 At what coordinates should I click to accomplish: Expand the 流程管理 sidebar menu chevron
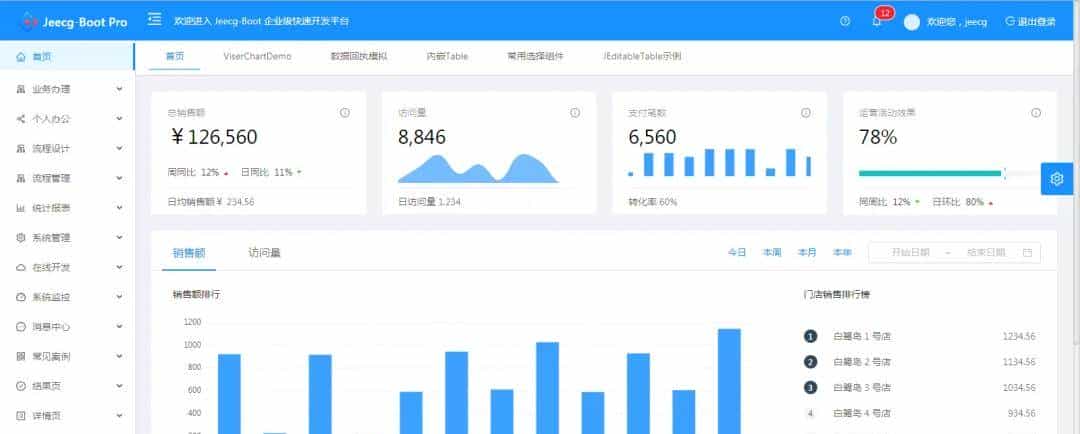pos(119,178)
